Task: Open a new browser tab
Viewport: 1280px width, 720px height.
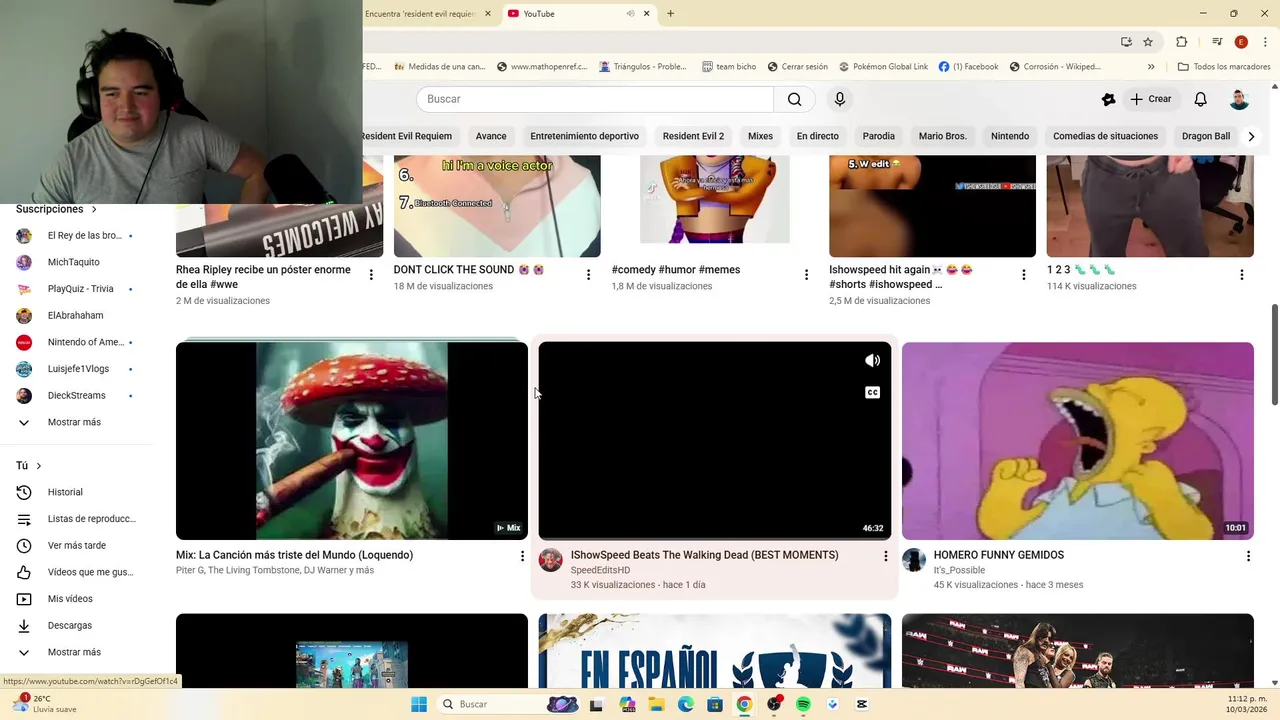Action: pyautogui.click(x=670, y=14)
